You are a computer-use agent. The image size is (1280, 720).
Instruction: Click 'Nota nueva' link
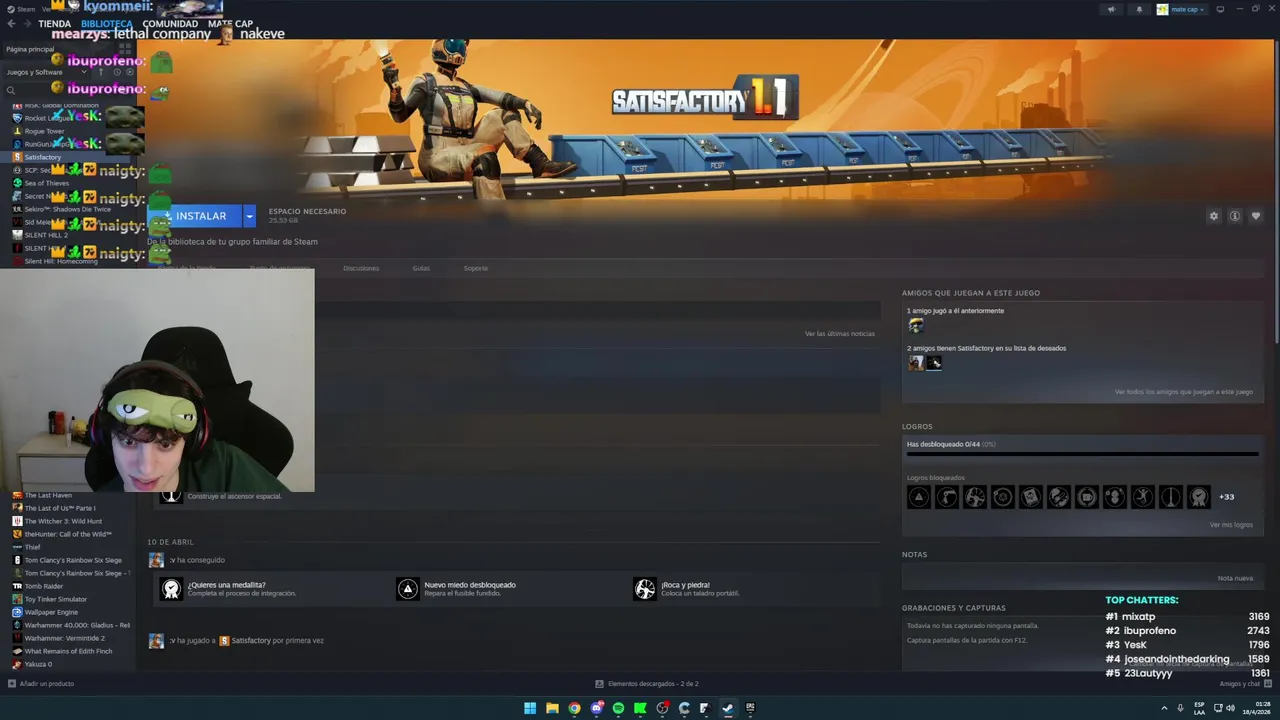tap(1235, 578)
